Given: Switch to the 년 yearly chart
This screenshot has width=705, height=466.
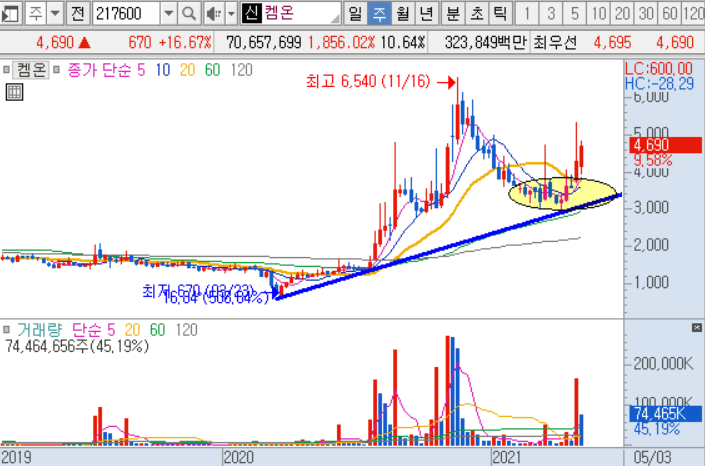Looking at the screenshot, I should point(427,13).
